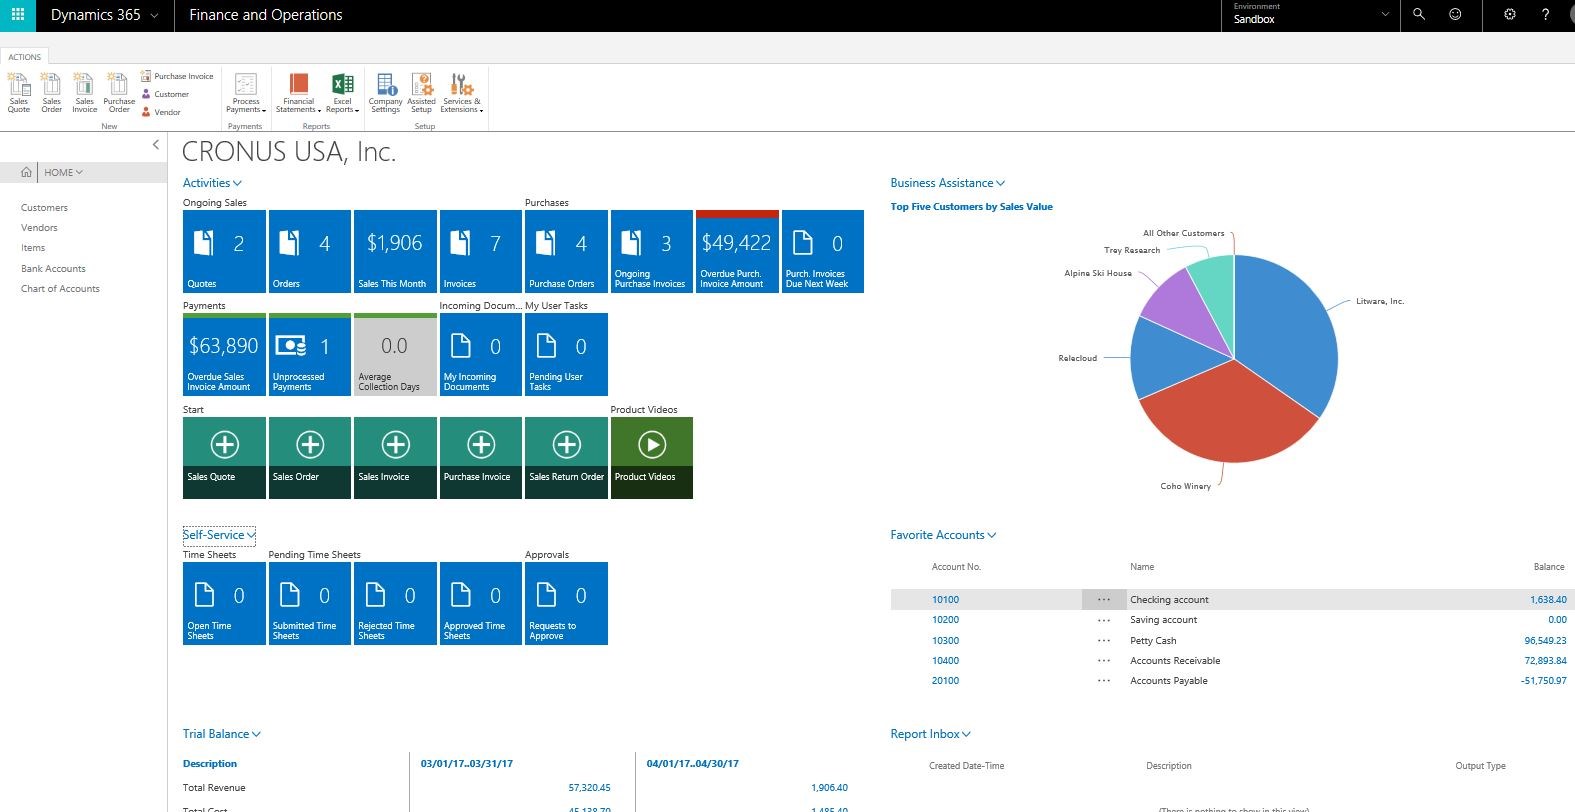Expand the Excel Reports dropdown

click(x=342, y=92)
